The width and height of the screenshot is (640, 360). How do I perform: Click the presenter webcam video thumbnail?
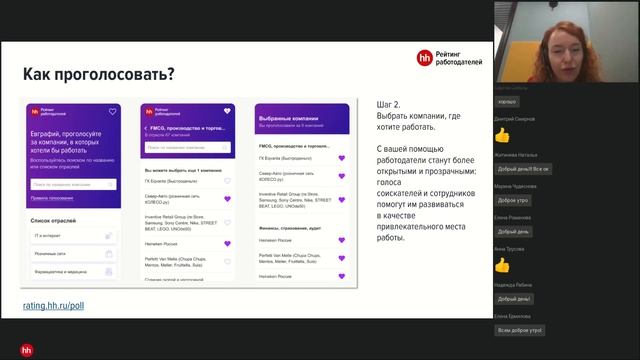[566, 42]
